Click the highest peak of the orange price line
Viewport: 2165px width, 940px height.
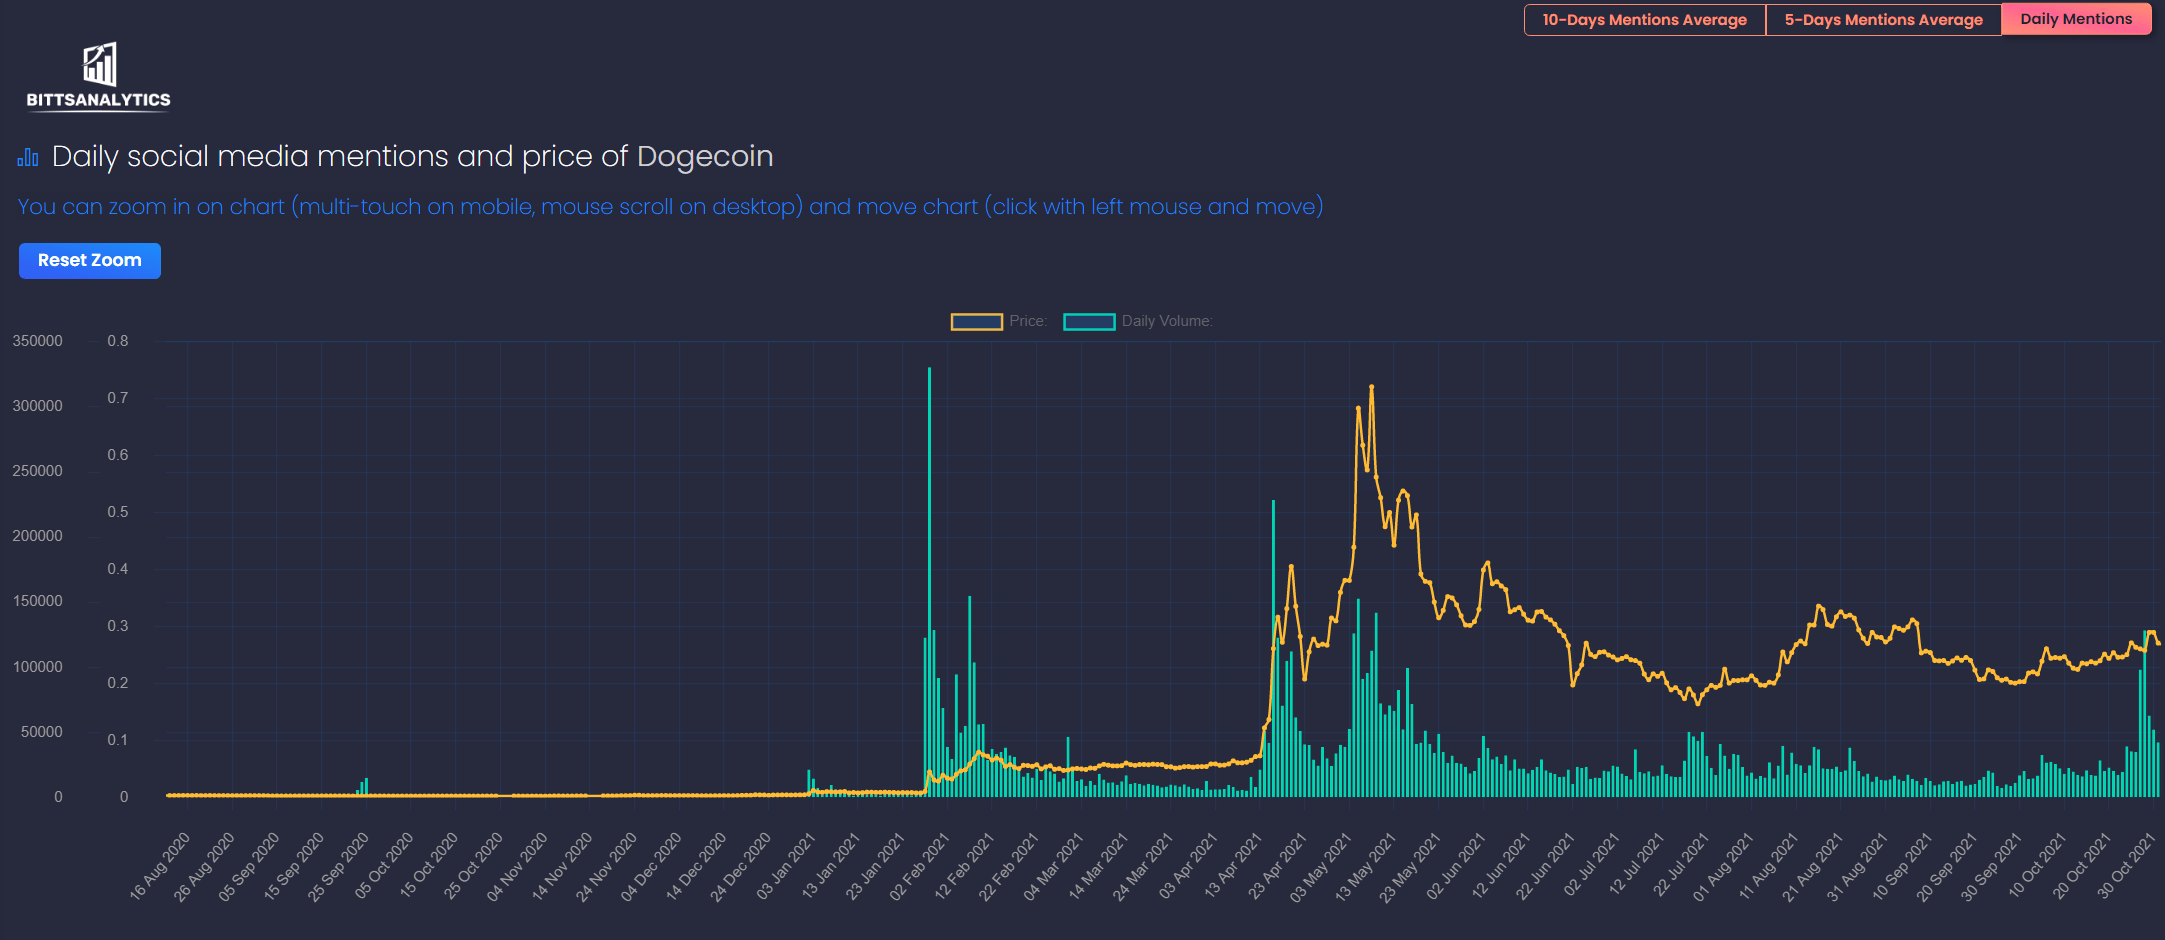1371,386
